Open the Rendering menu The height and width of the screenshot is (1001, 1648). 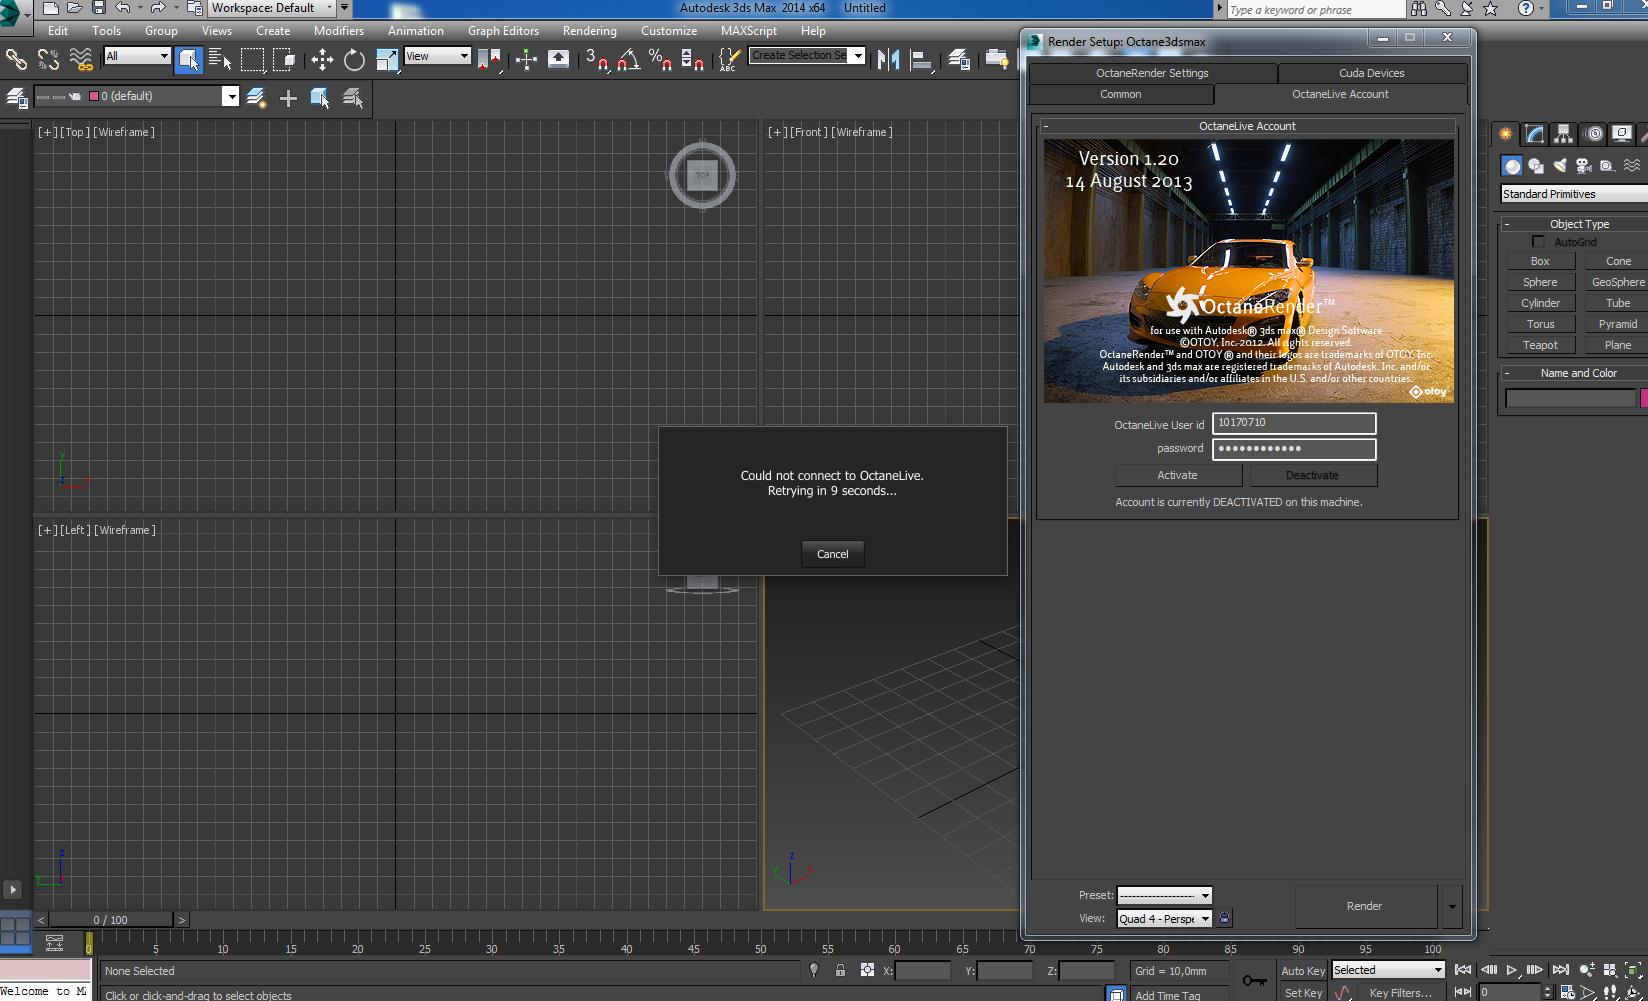coord(589,31)
